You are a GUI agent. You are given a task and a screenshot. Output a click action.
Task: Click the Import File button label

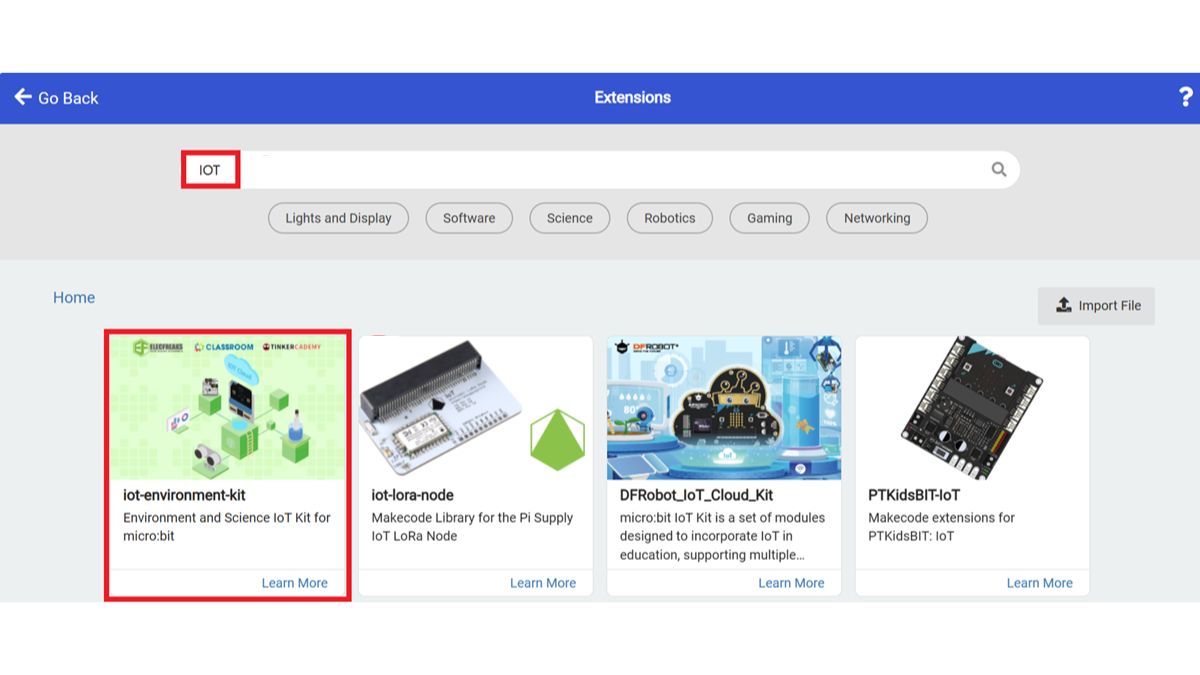[1110, 306]
